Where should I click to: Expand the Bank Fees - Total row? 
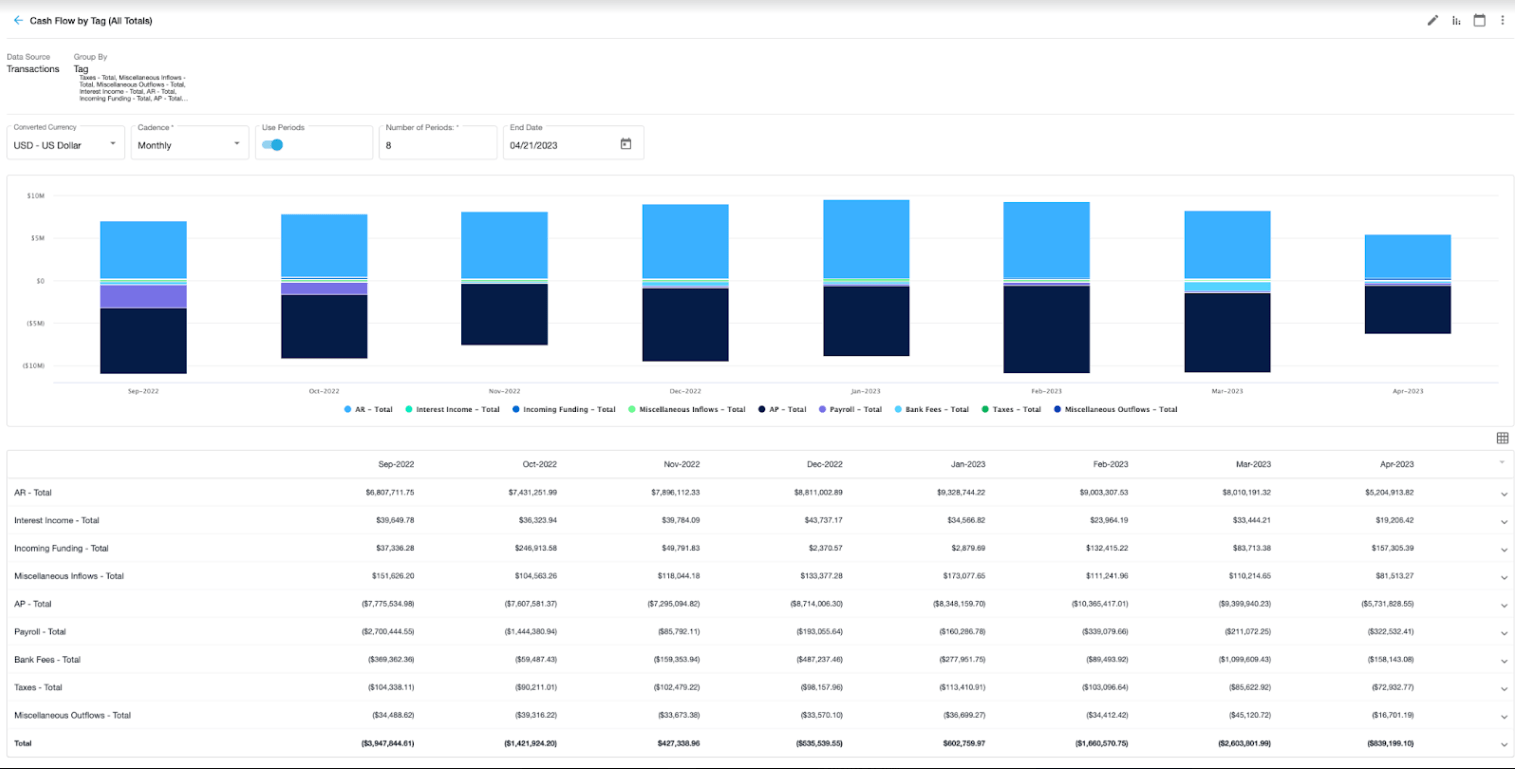click(1503, 660)
